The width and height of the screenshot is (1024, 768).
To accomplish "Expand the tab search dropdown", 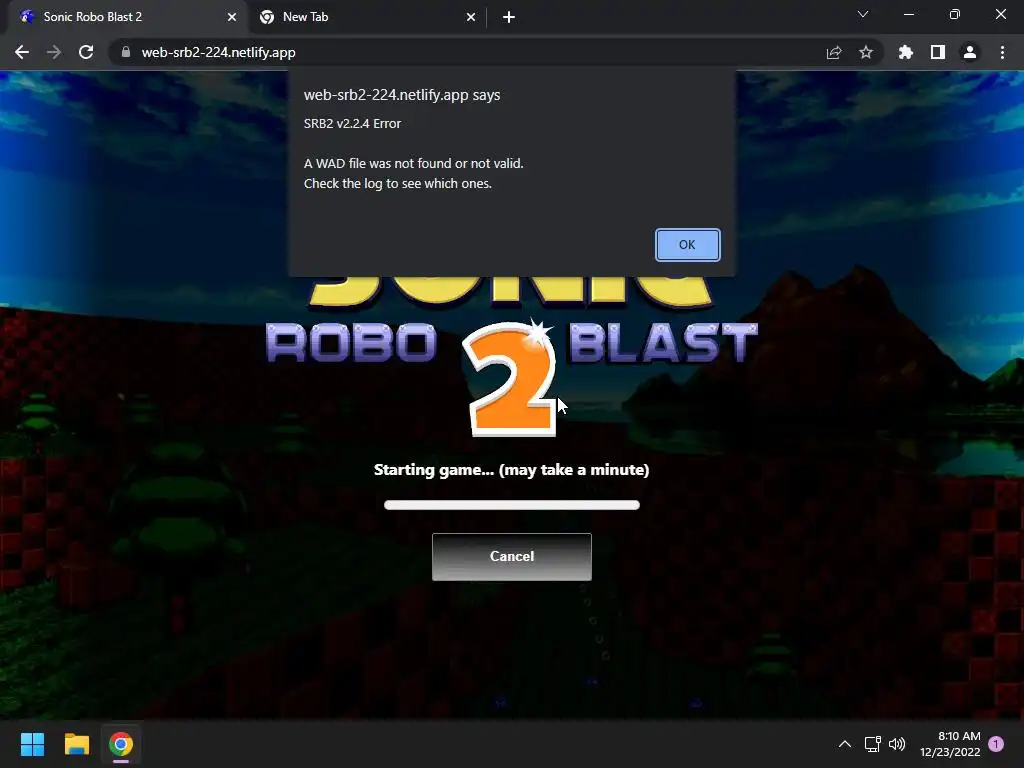I will pyautogui.click(x=863, y=14).
